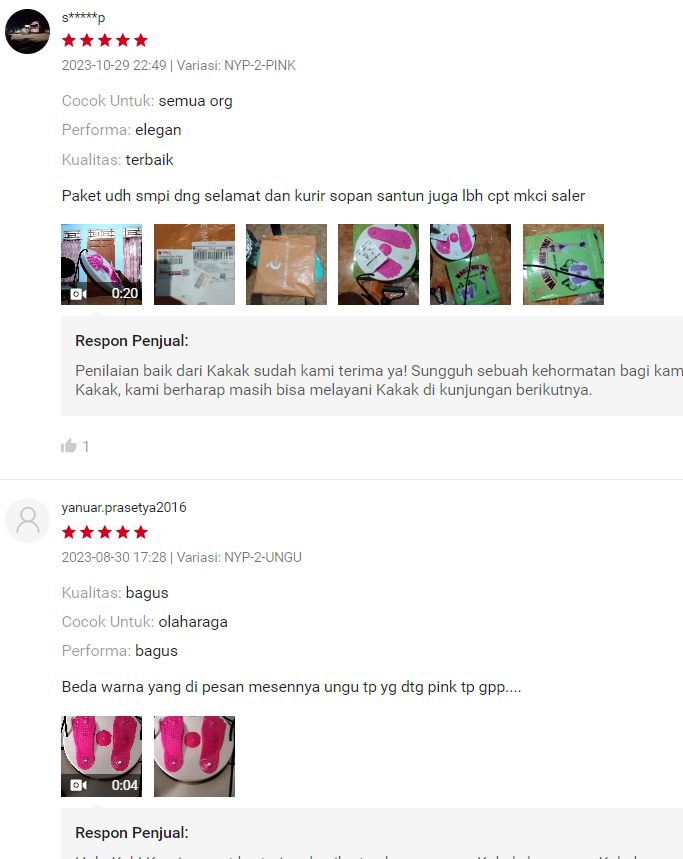Viewport: 683px width, 859px height.
Task: Open the shipping label photo thumbnail
Action: 194,264
